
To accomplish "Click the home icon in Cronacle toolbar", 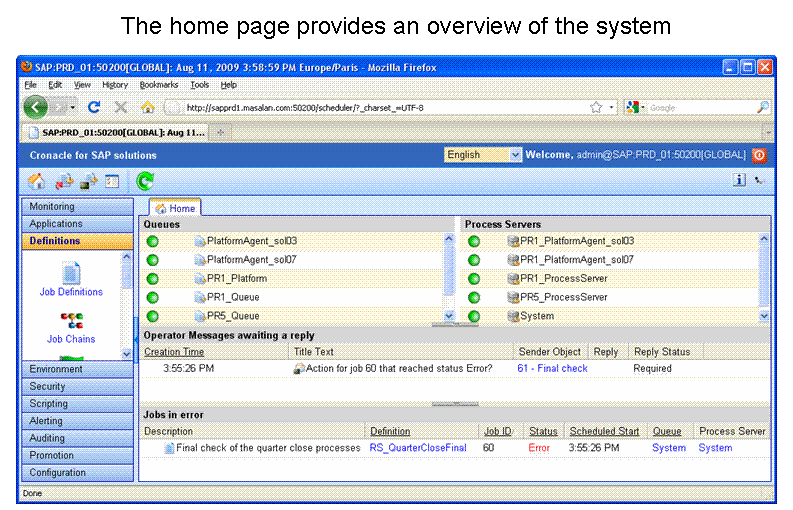I will click(36, 181).
